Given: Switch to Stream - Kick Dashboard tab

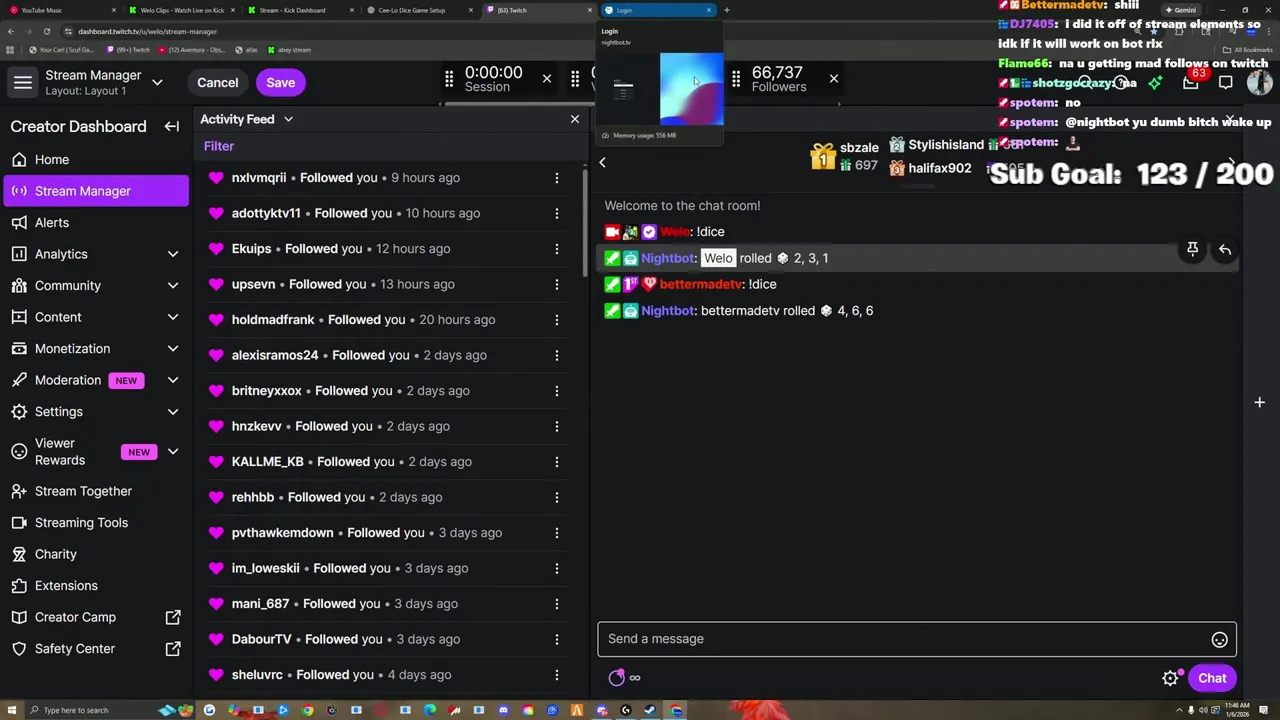Looking at the screenshot, I should [302, 10].
